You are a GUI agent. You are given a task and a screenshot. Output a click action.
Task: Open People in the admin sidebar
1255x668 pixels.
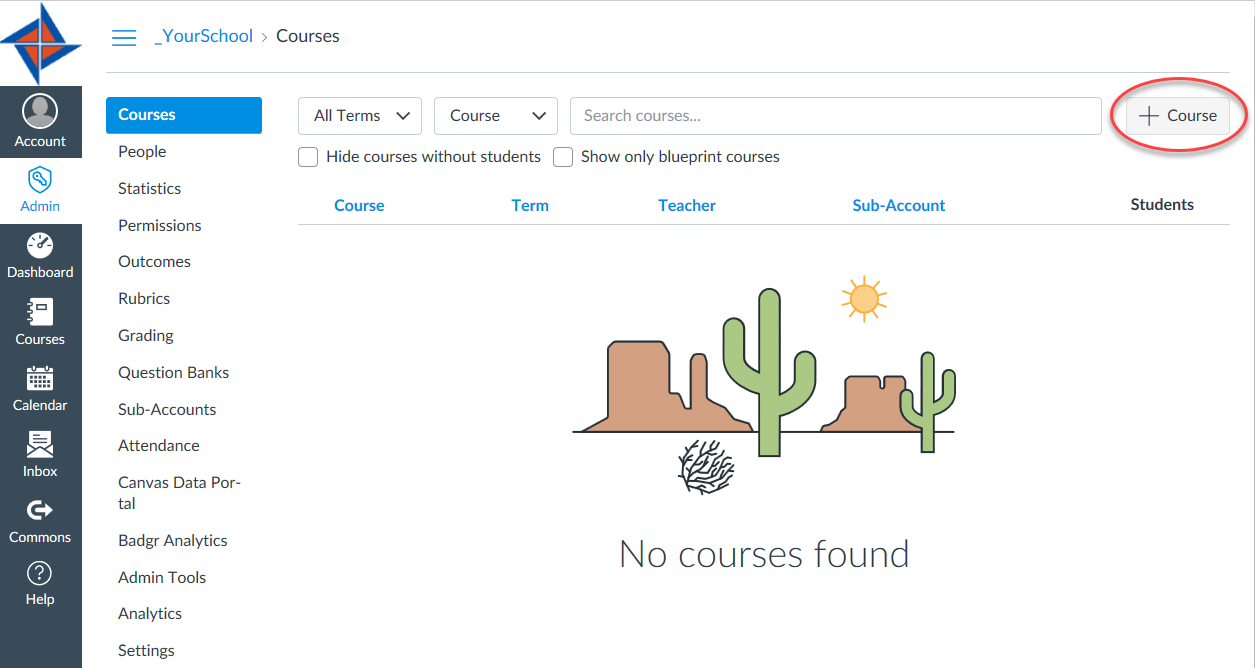click(x=142, y=152)
